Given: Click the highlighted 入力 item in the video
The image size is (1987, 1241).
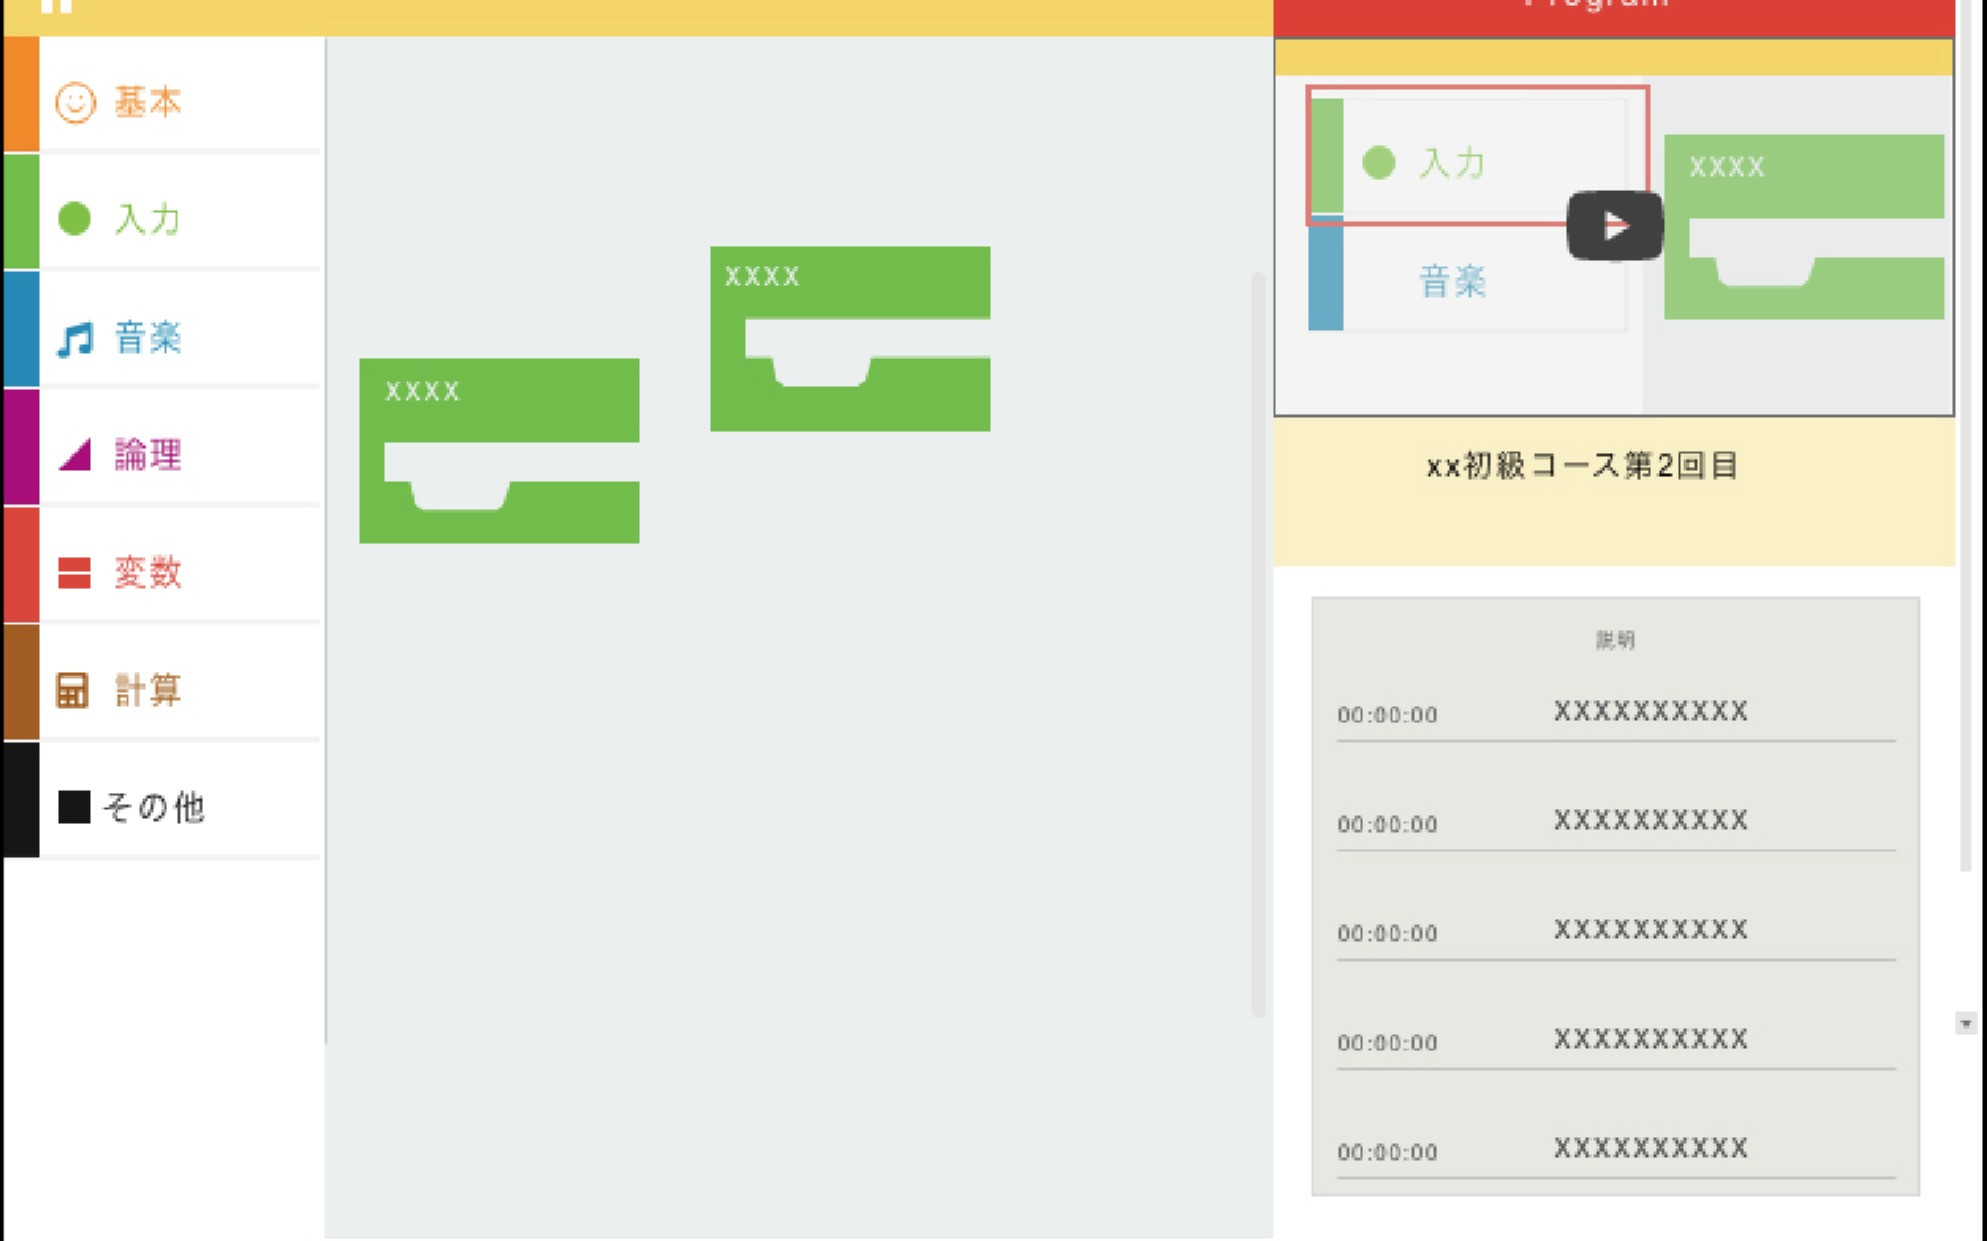Looking at the screenshot, I should [x=1477, y=156].
